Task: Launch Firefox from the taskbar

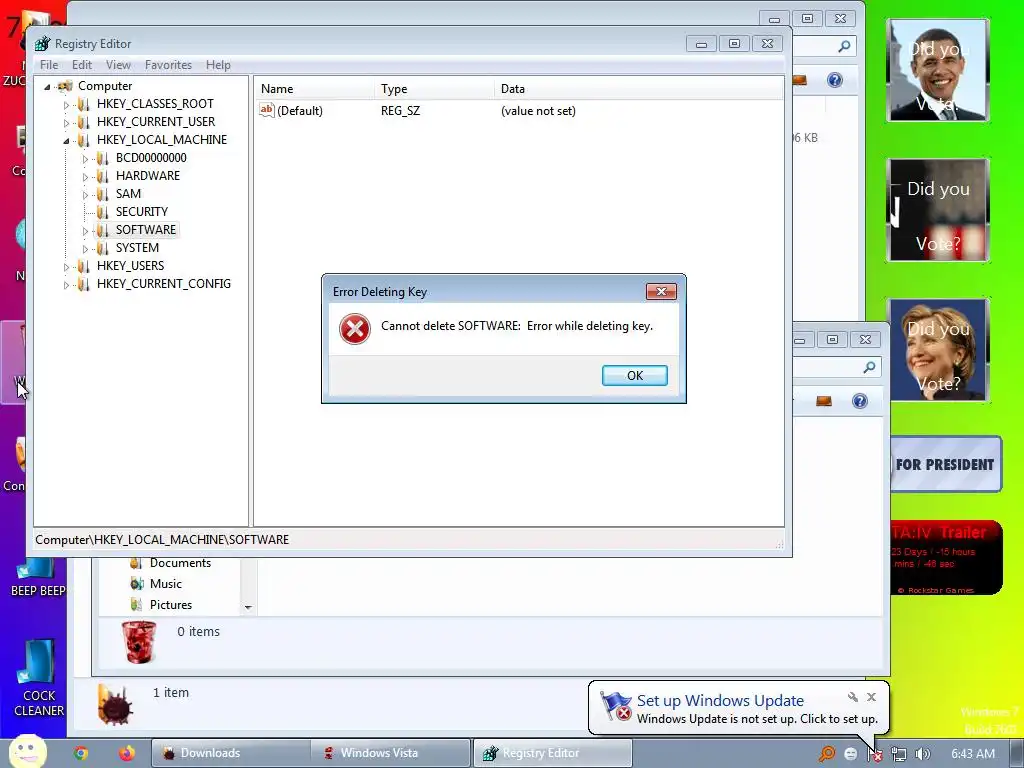Action: coord(127,753)
